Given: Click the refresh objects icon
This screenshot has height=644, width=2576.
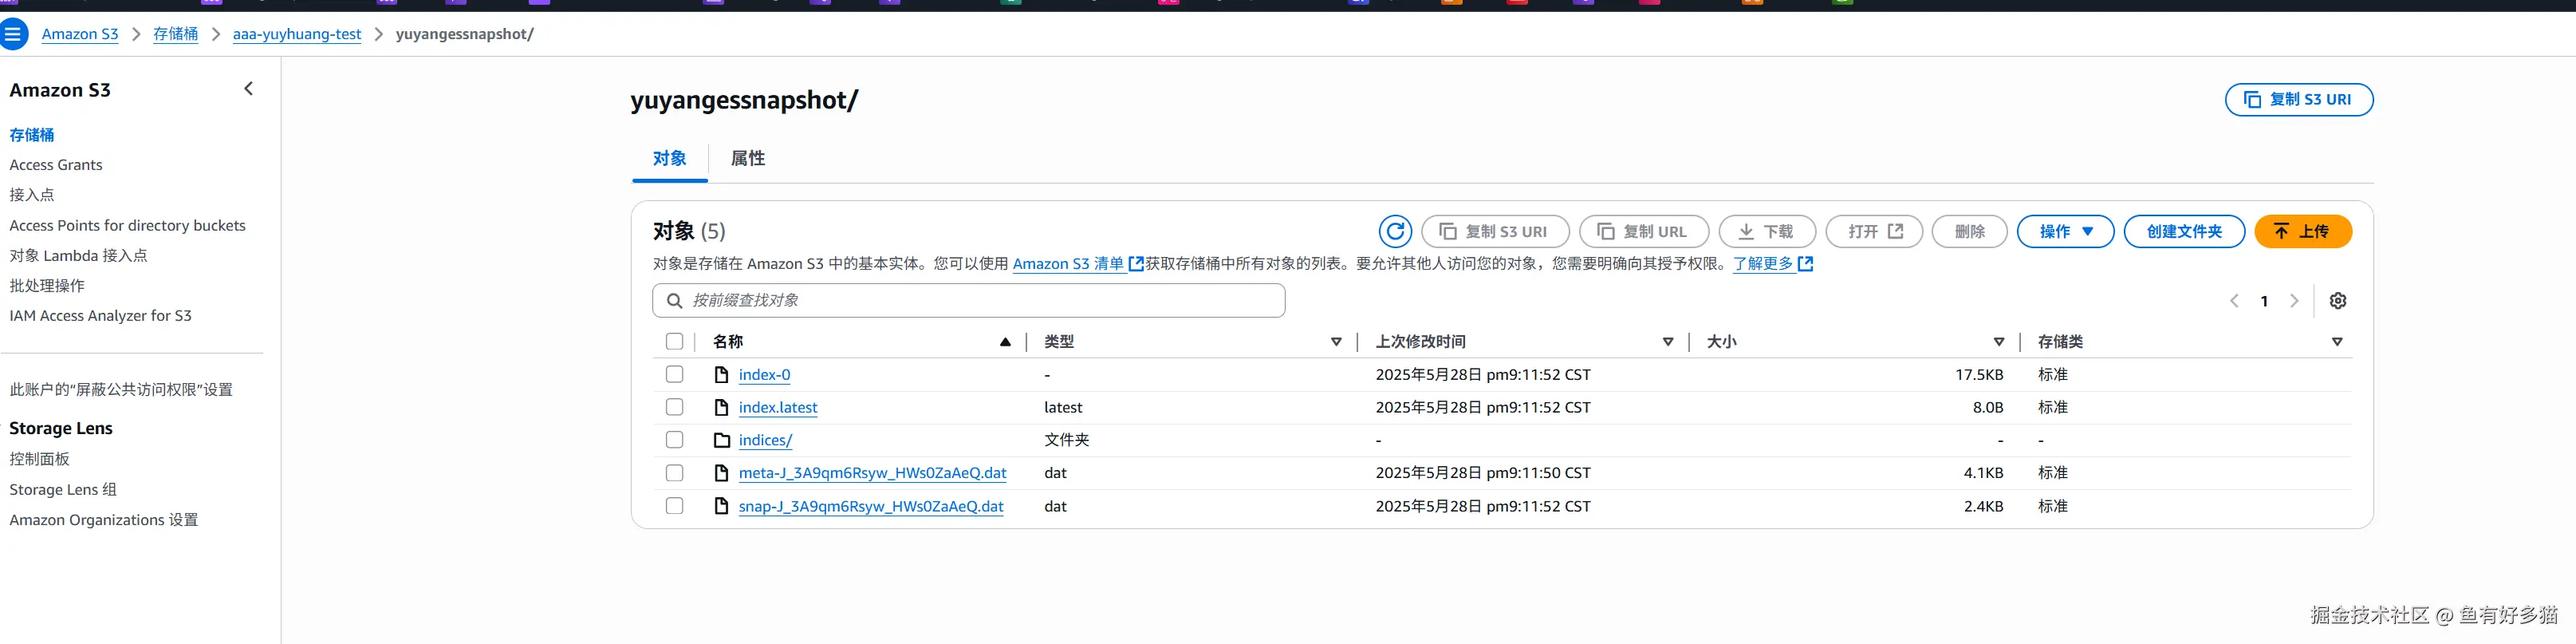Looking at the screenshot, I should coord(1395,231).
